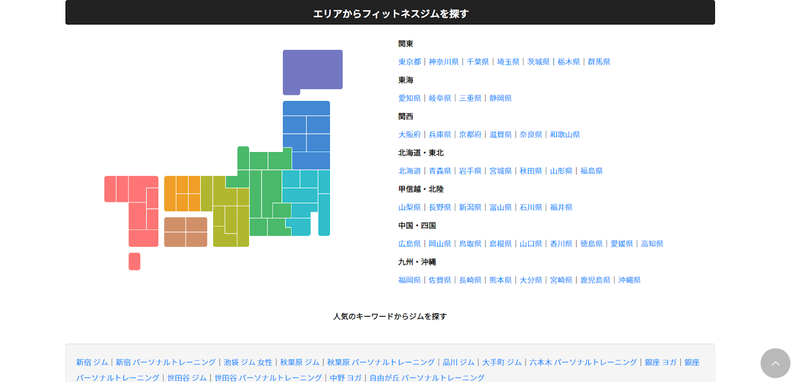Open the 大手町 ジム keyword
The width and height of the screenshot is (800, 382).
(502, 362)
